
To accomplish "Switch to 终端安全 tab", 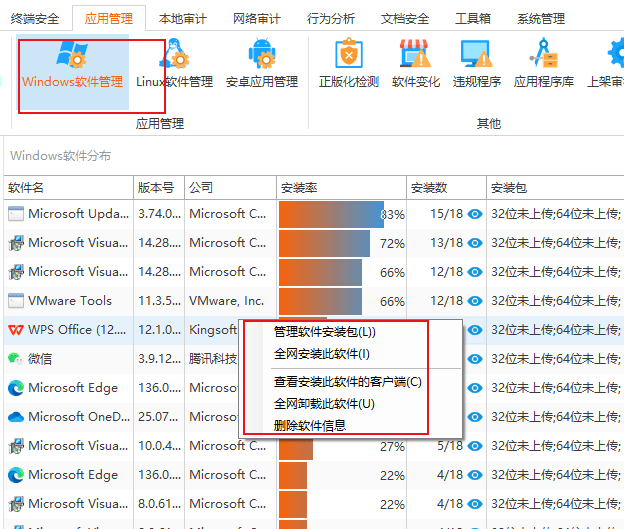I will coord(34,18).
